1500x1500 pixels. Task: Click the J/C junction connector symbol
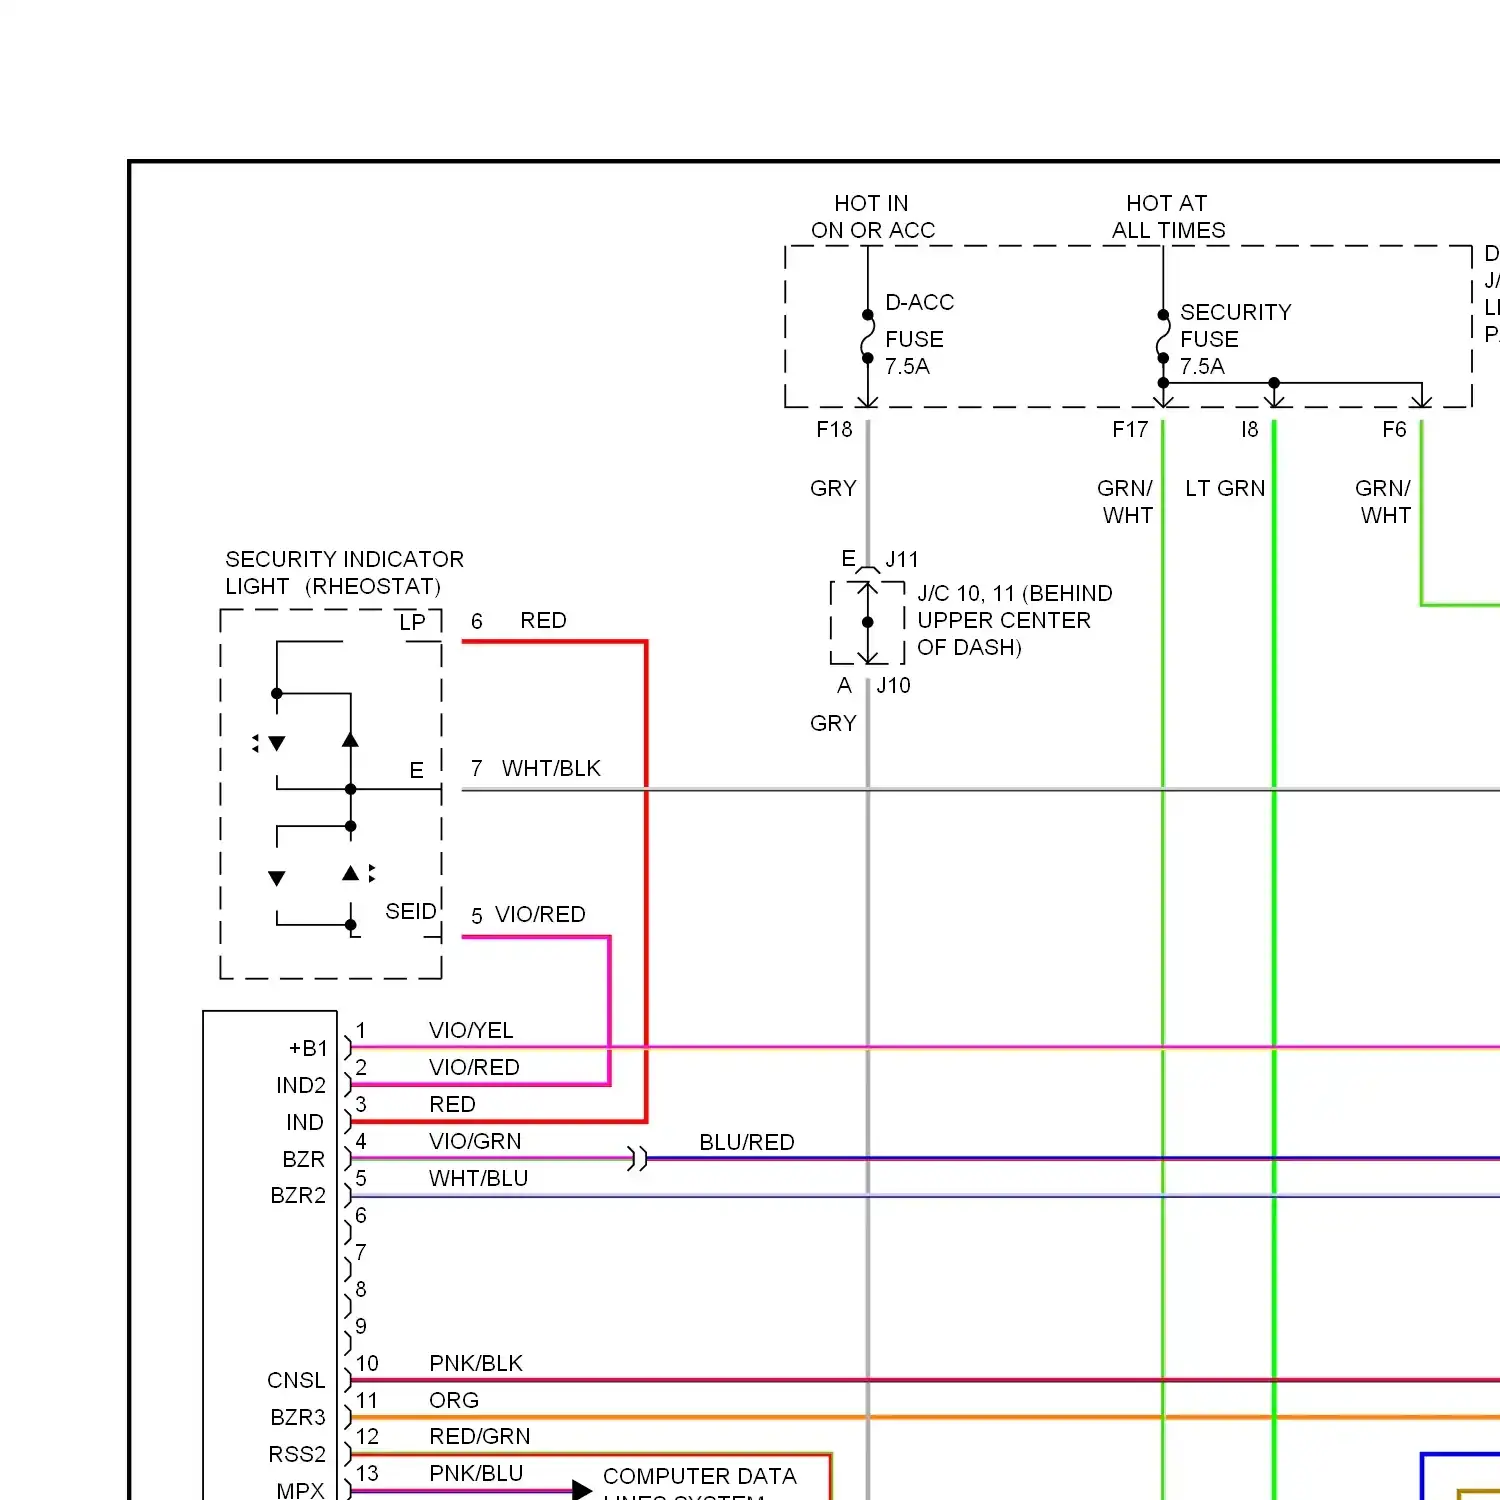[868, 622]
